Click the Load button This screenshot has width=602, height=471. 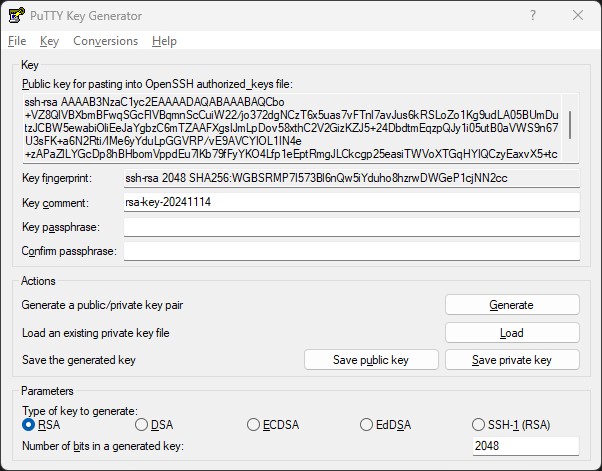(512, 332)
